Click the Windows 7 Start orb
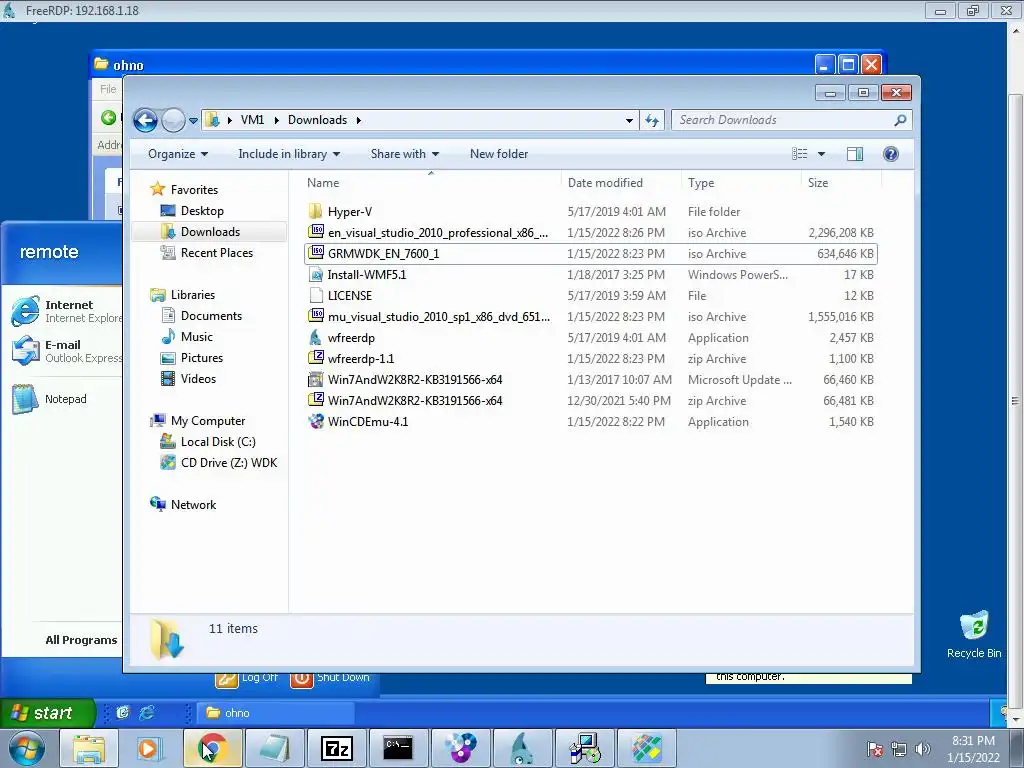Viewport: 1024px width, 768px height. tap(26, 748)
